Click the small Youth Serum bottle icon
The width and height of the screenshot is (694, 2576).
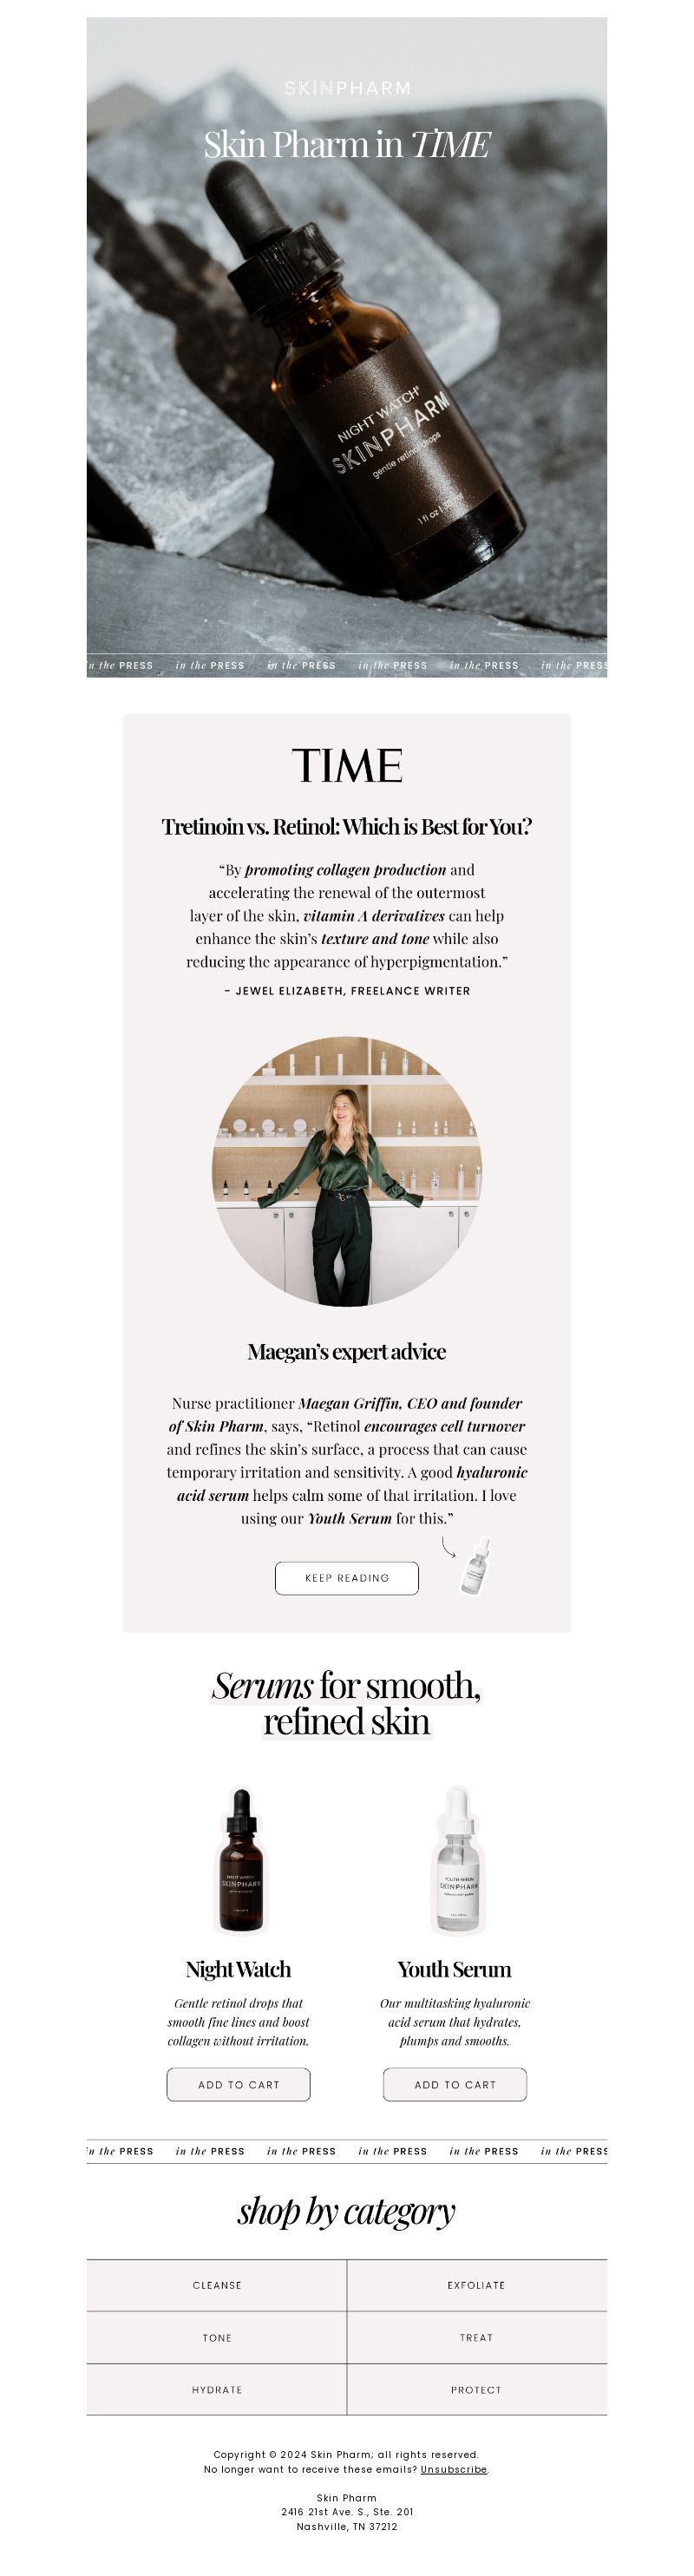(x=475, y=1565)
